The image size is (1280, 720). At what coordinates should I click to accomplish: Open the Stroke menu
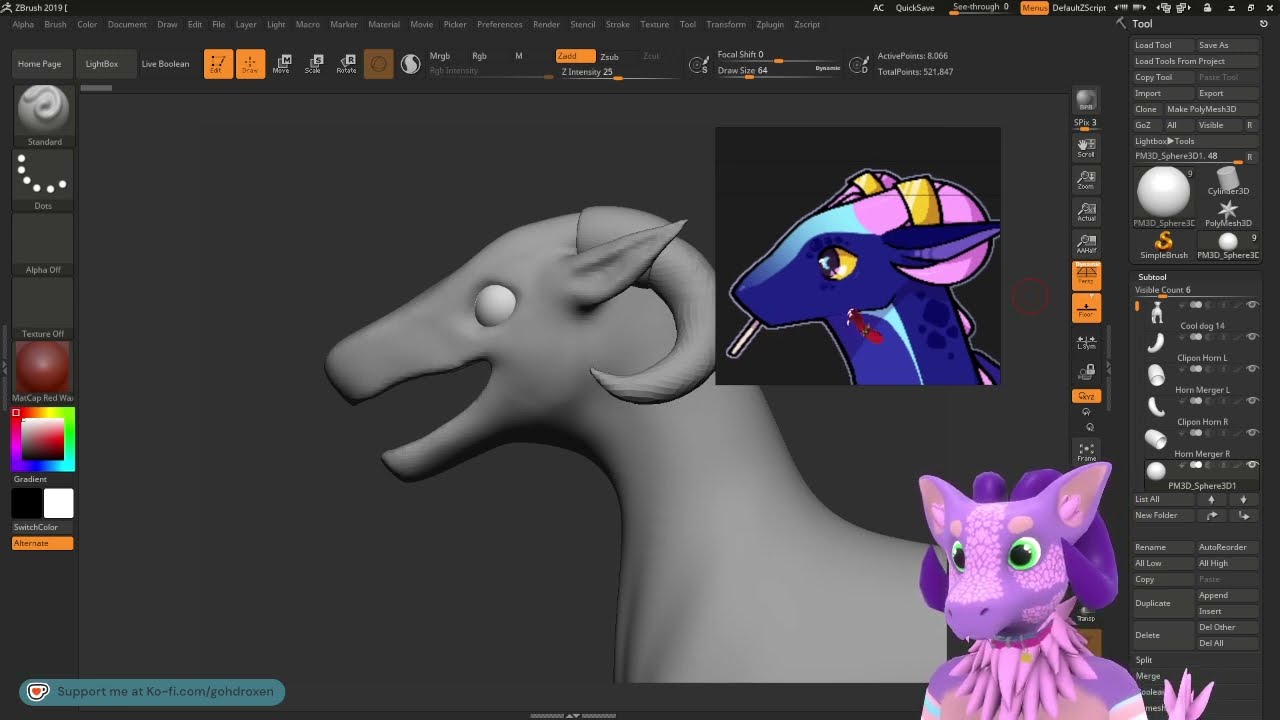tap(618, 24)
